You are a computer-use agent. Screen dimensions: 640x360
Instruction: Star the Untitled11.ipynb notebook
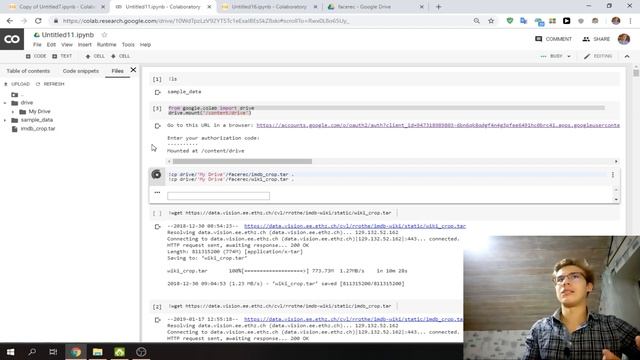[x=104, y=35]
